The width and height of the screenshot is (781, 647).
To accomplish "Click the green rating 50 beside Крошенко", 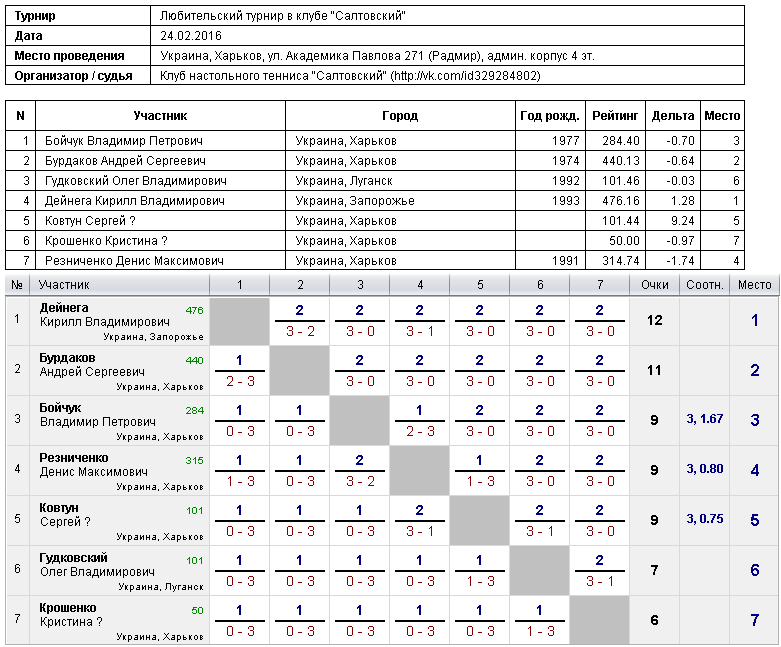I will tap(197, 610).
